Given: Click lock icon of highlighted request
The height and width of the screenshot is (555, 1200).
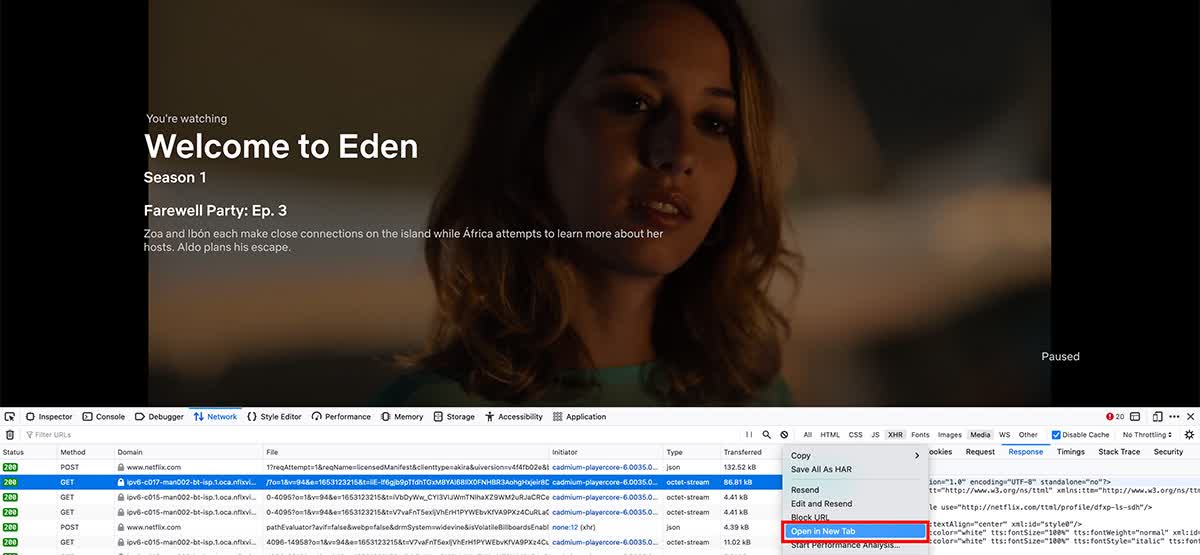Looking at the screenshot, I should (x=121, y=482).
